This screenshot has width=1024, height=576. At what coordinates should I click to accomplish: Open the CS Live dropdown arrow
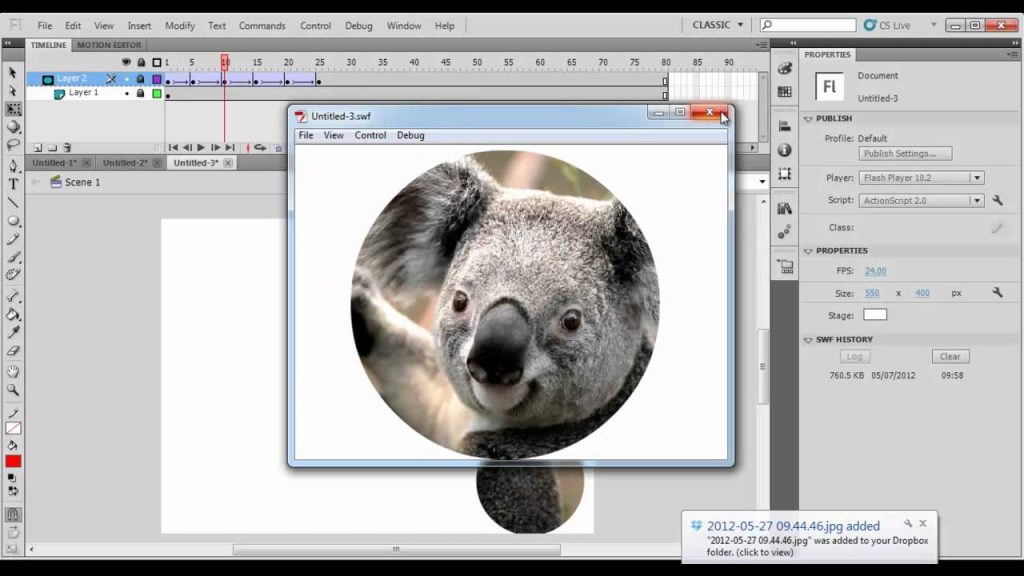[933, 25]
